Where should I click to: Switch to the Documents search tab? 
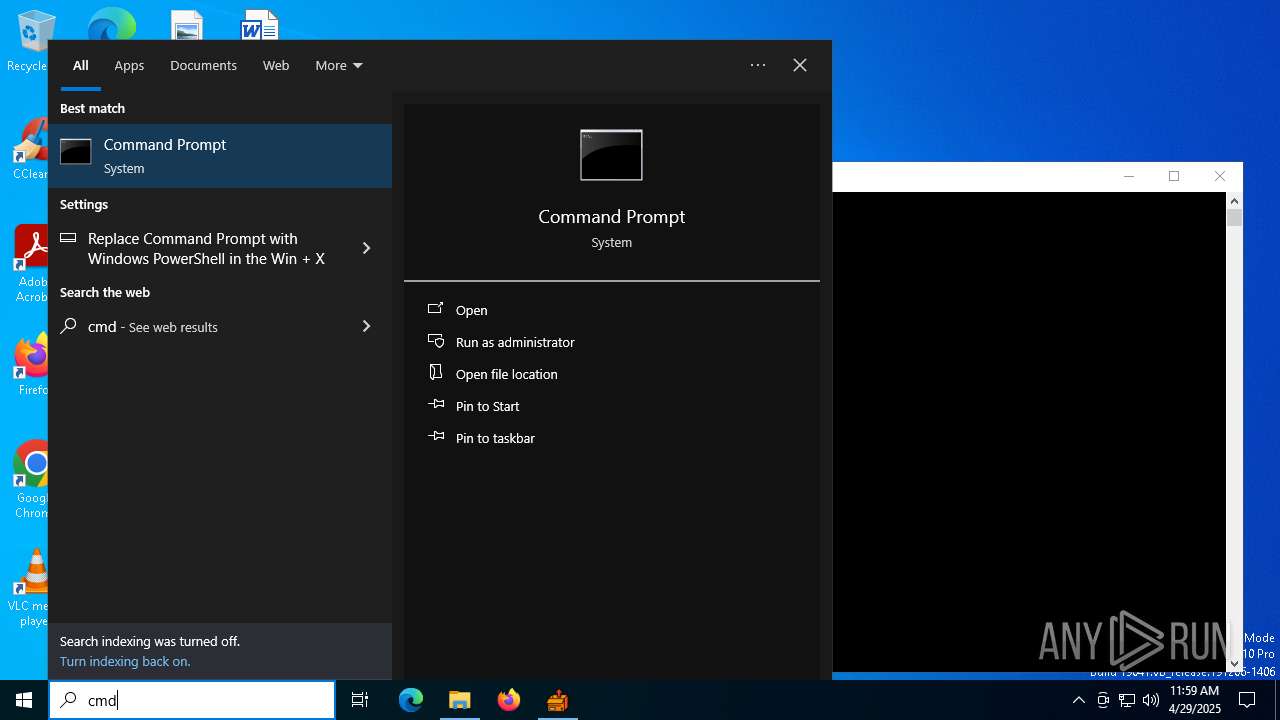203,65
